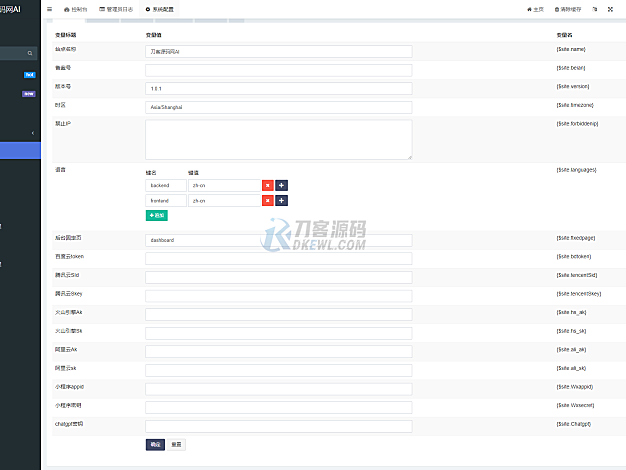Click the timezone input Asia/Shanghai
The height and width of the screenshot is (470, 626).
(279, 107)
